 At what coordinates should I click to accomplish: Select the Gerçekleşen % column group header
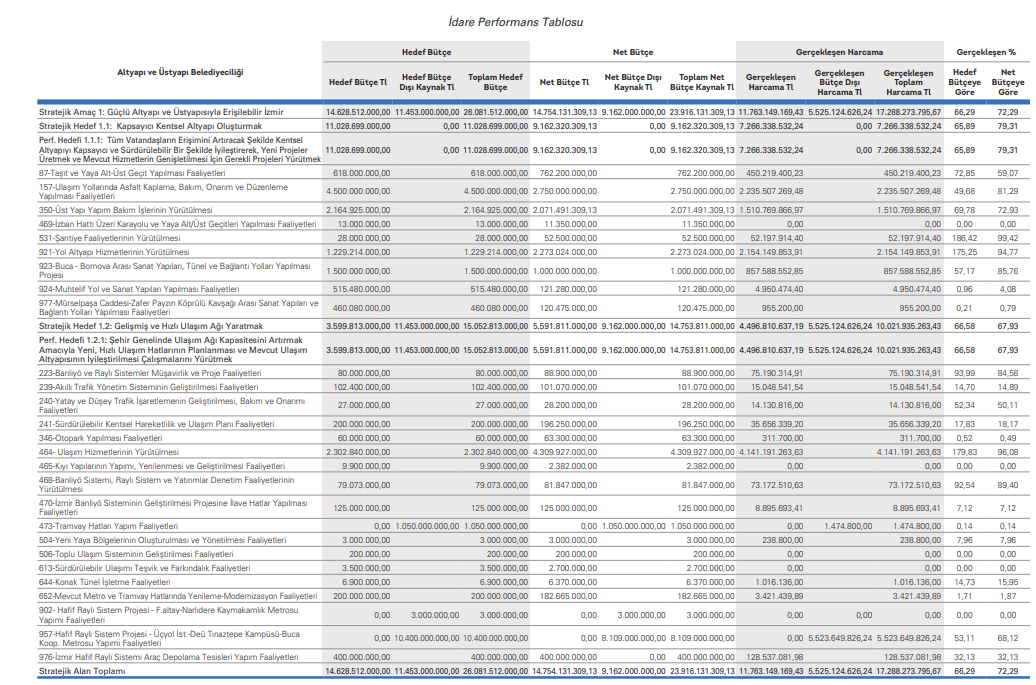click(x=985, y=51)
